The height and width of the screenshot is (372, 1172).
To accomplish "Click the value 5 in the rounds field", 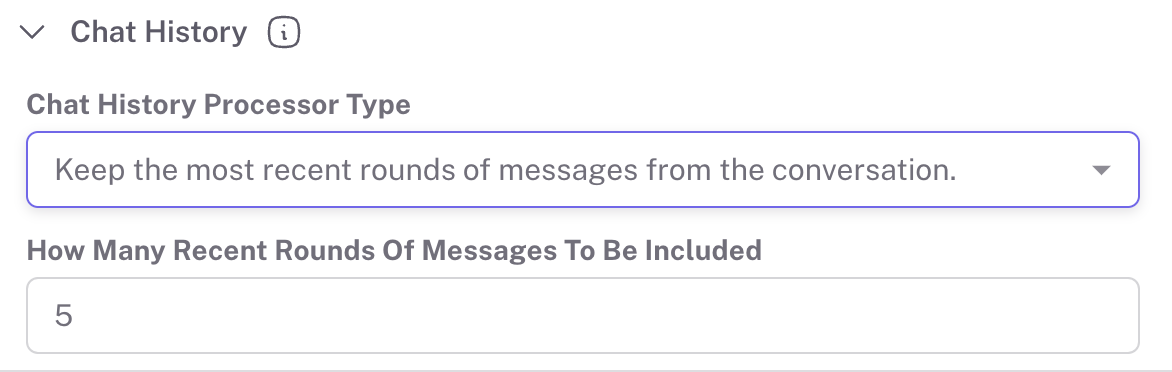I will (64, 315).
